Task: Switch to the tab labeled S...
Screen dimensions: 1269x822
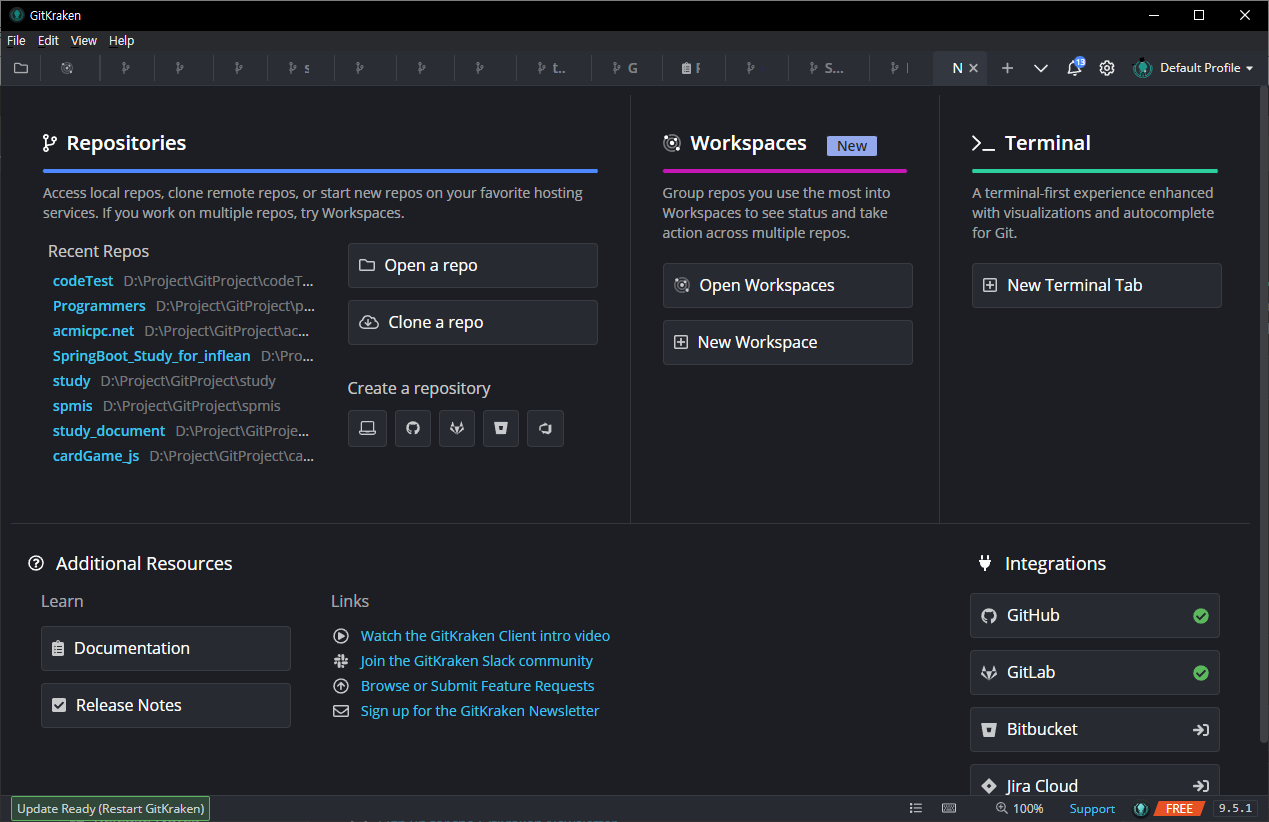Action: point(827,68)
